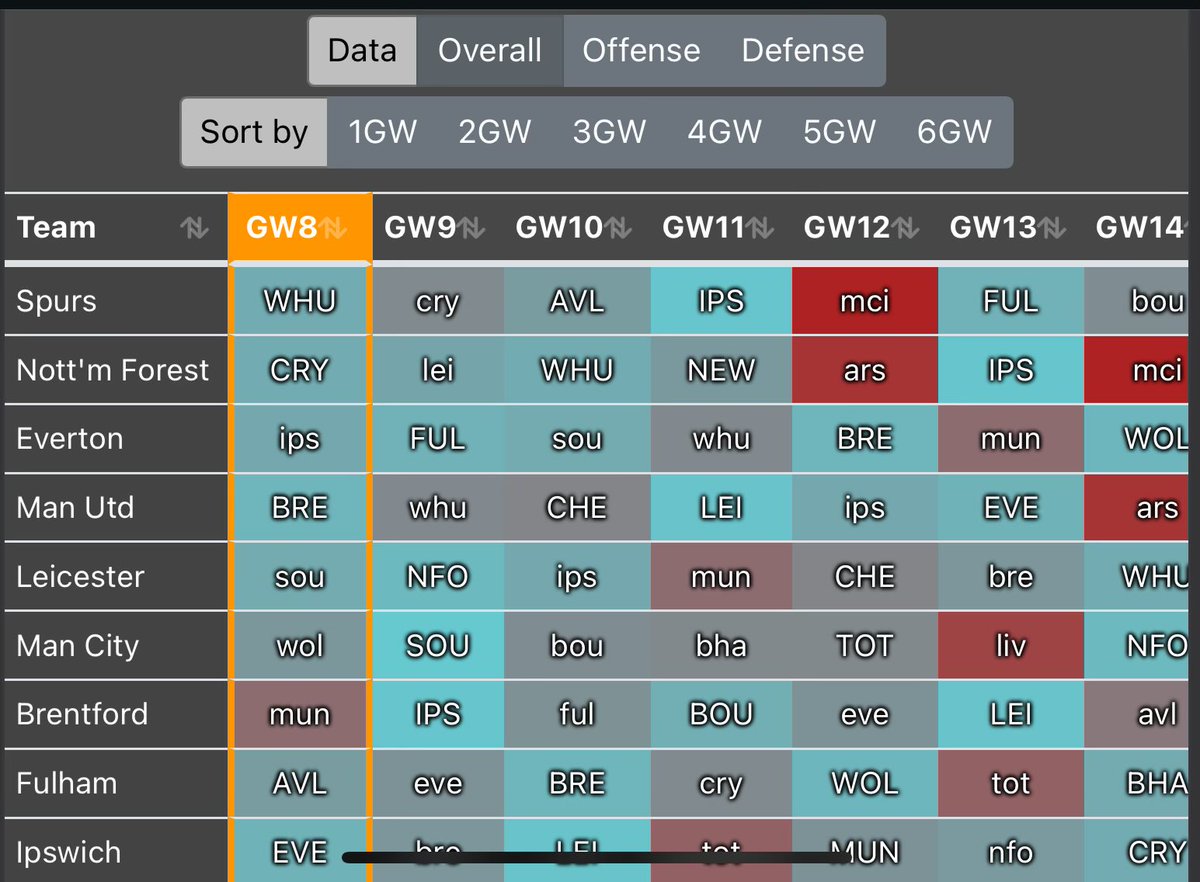Click Ipswich GW13 nfo cell
Viewport: 1200px width, 882px height.
[x=1011, y=852]
